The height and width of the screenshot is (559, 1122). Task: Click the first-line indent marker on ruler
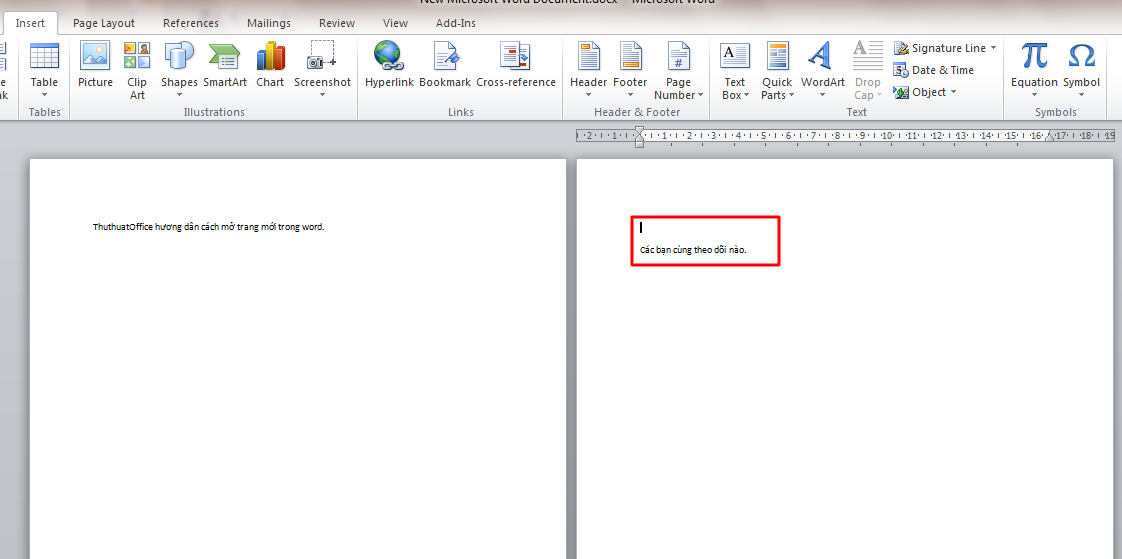[x=639, y=130]
